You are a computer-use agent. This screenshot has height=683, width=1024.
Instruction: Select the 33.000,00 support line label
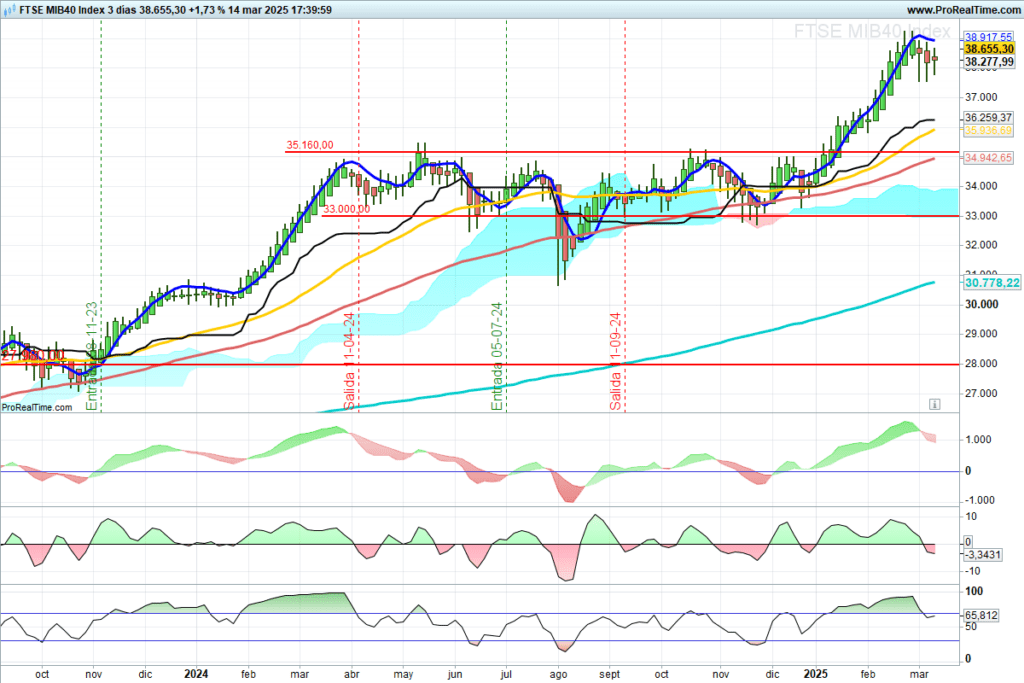(x=346, y=209)
